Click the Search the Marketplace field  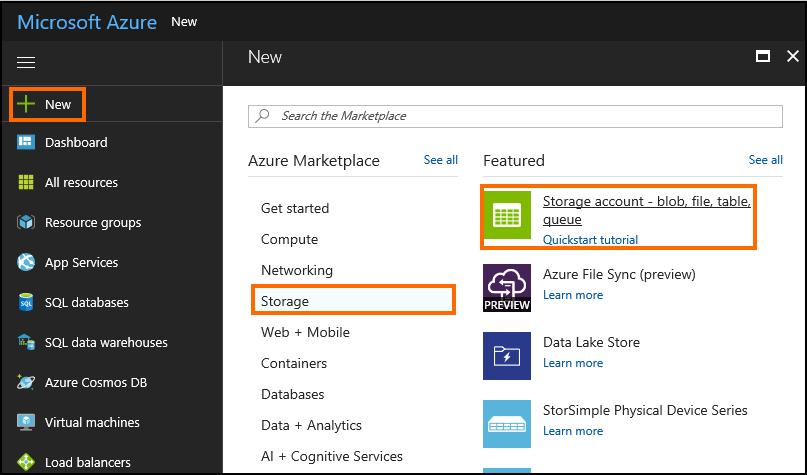click(x=515, y=116)
